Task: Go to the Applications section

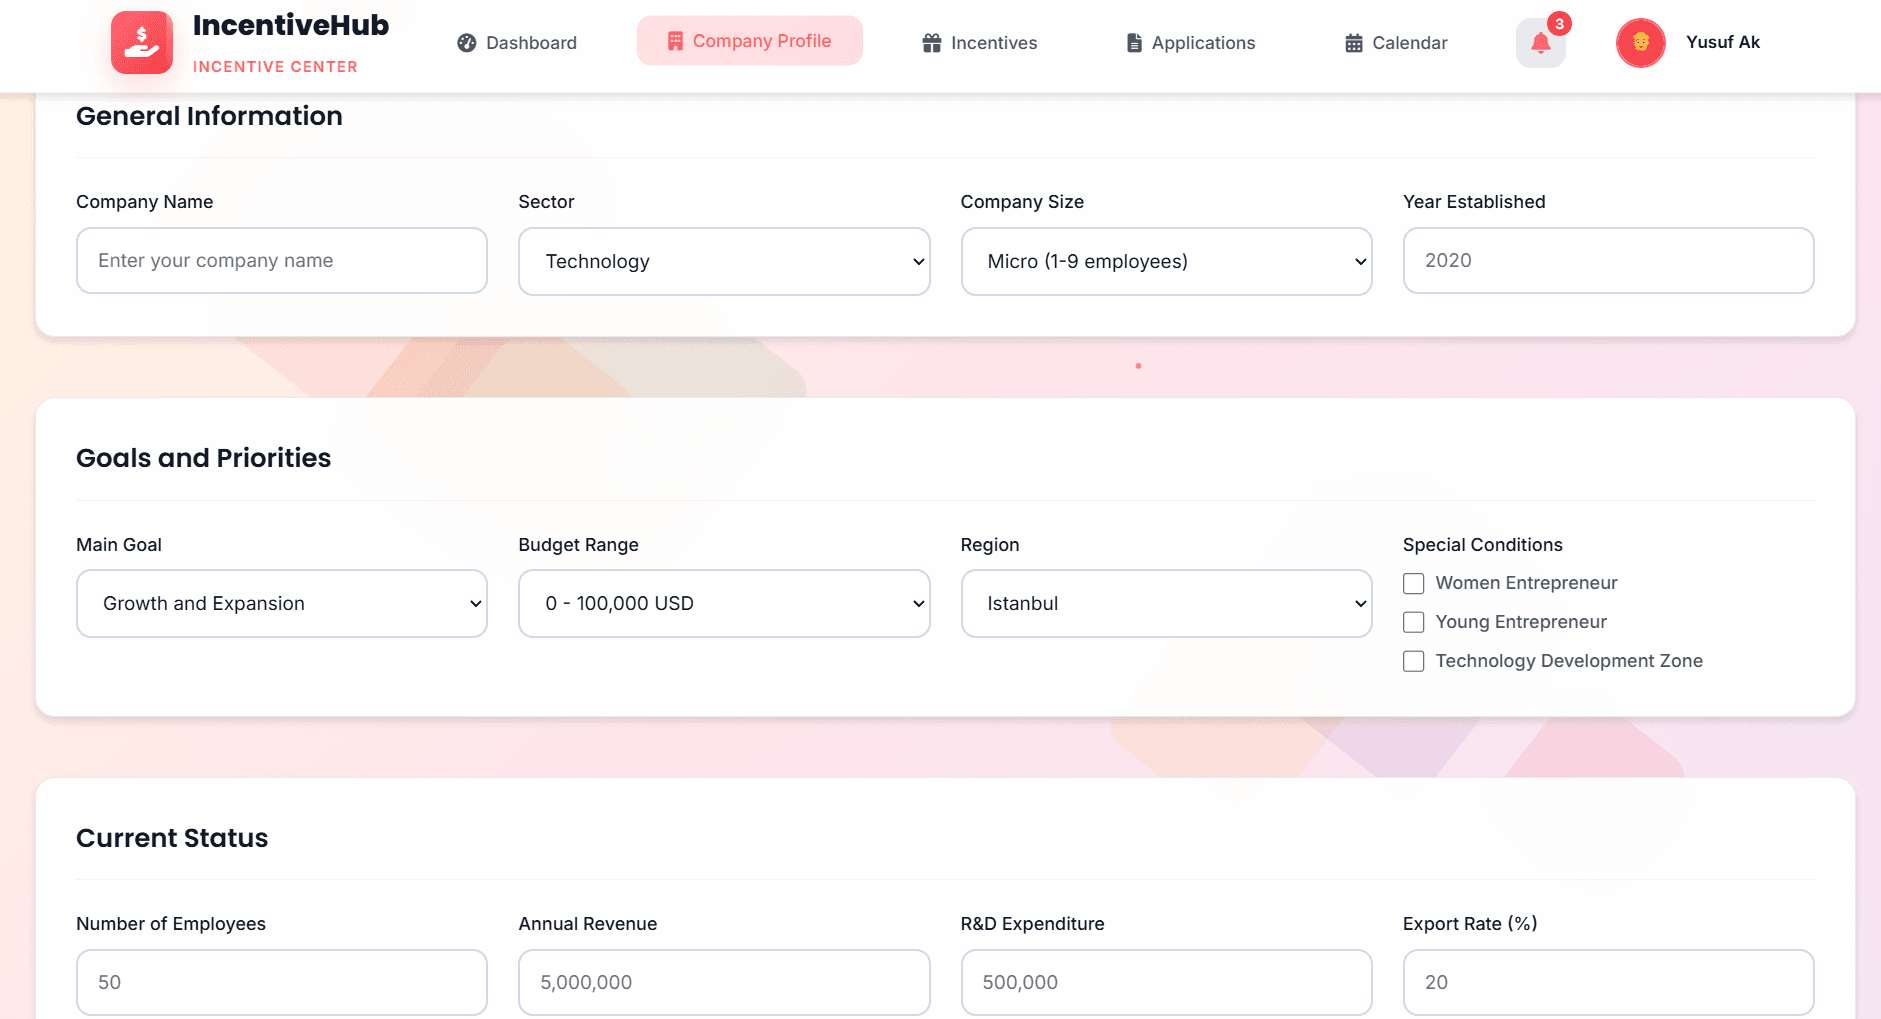Action: [1203, 42]
